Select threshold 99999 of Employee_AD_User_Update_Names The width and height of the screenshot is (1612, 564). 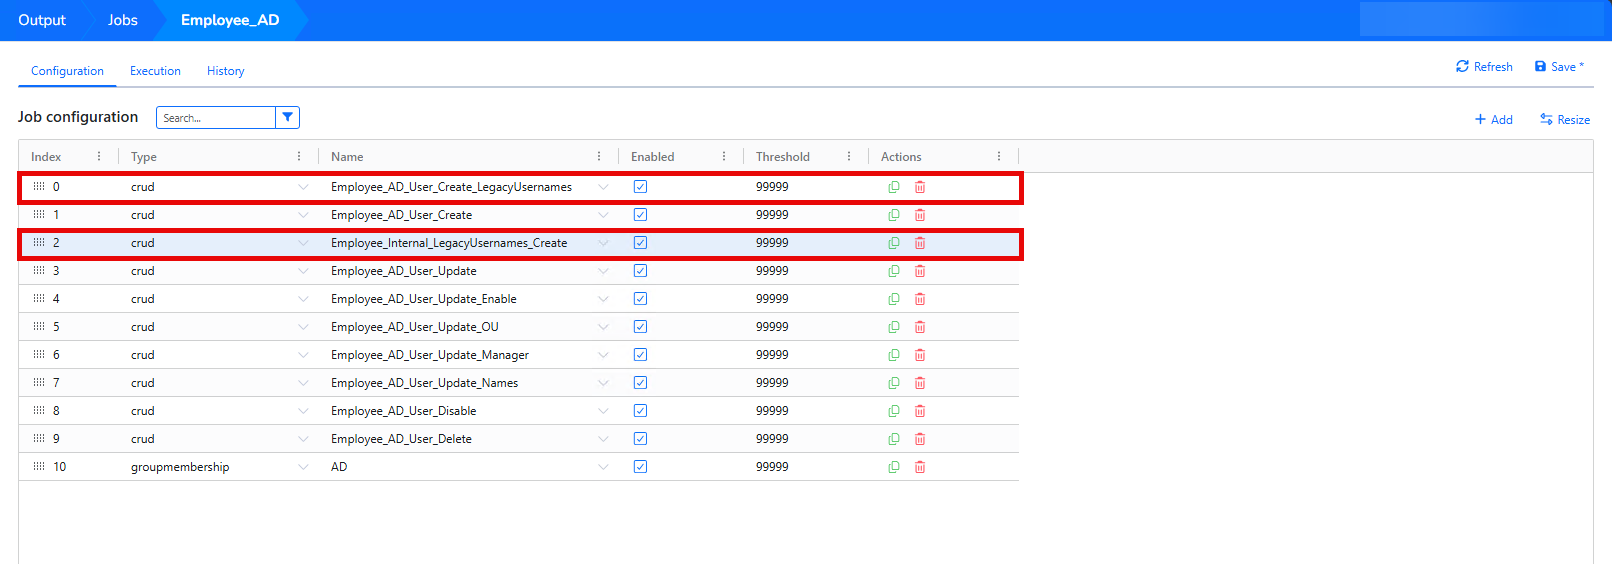[x=772, y=383]
